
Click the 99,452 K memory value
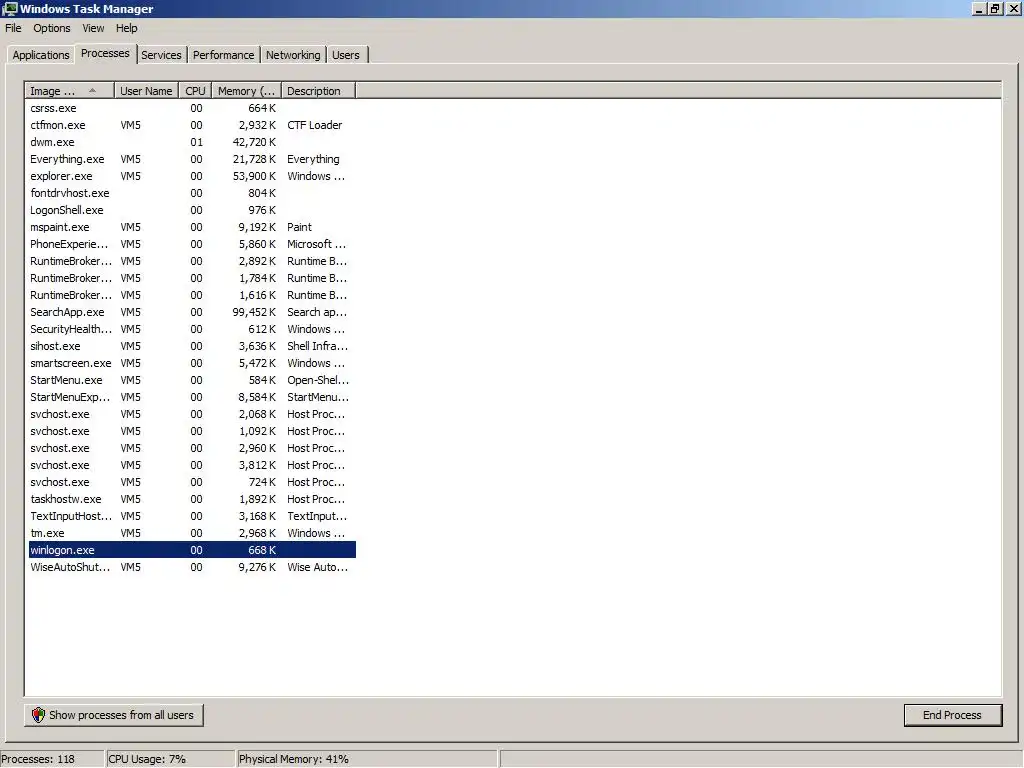(x=254, y=312)
